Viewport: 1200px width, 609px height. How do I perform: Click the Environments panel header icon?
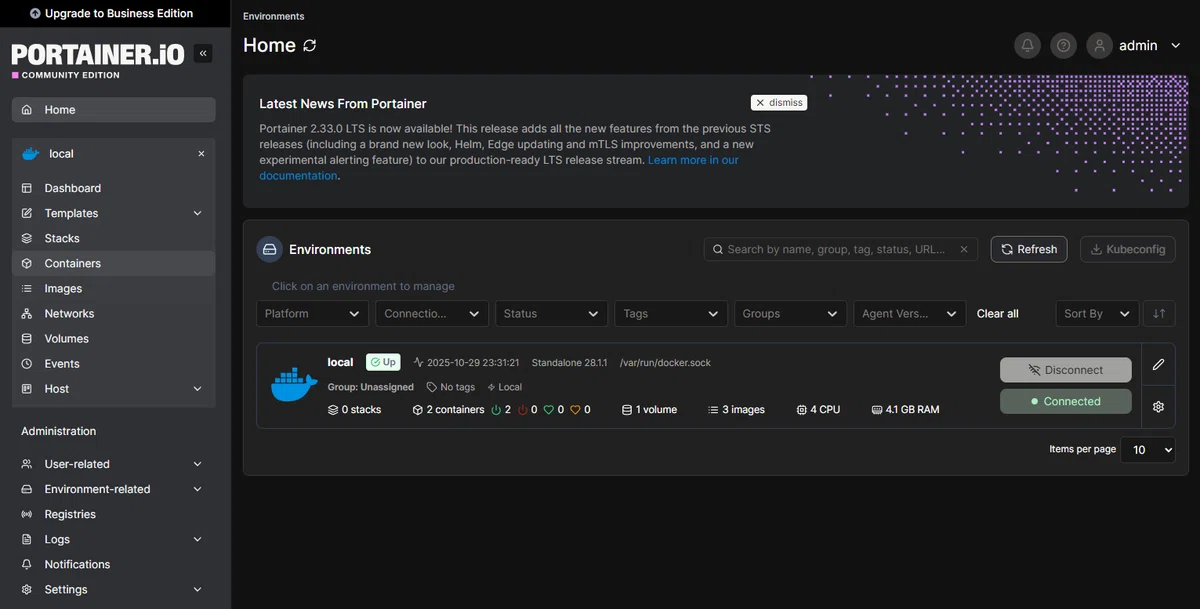tap(269, 249)
